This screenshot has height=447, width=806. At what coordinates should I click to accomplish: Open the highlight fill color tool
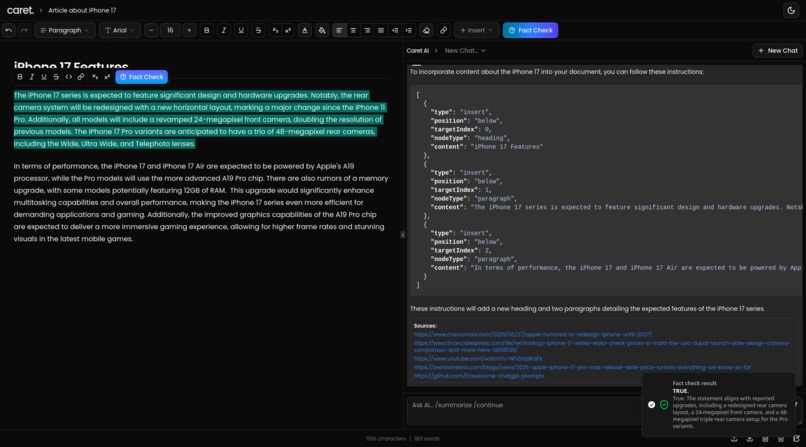pyautogui.click(x=322, y=30)
